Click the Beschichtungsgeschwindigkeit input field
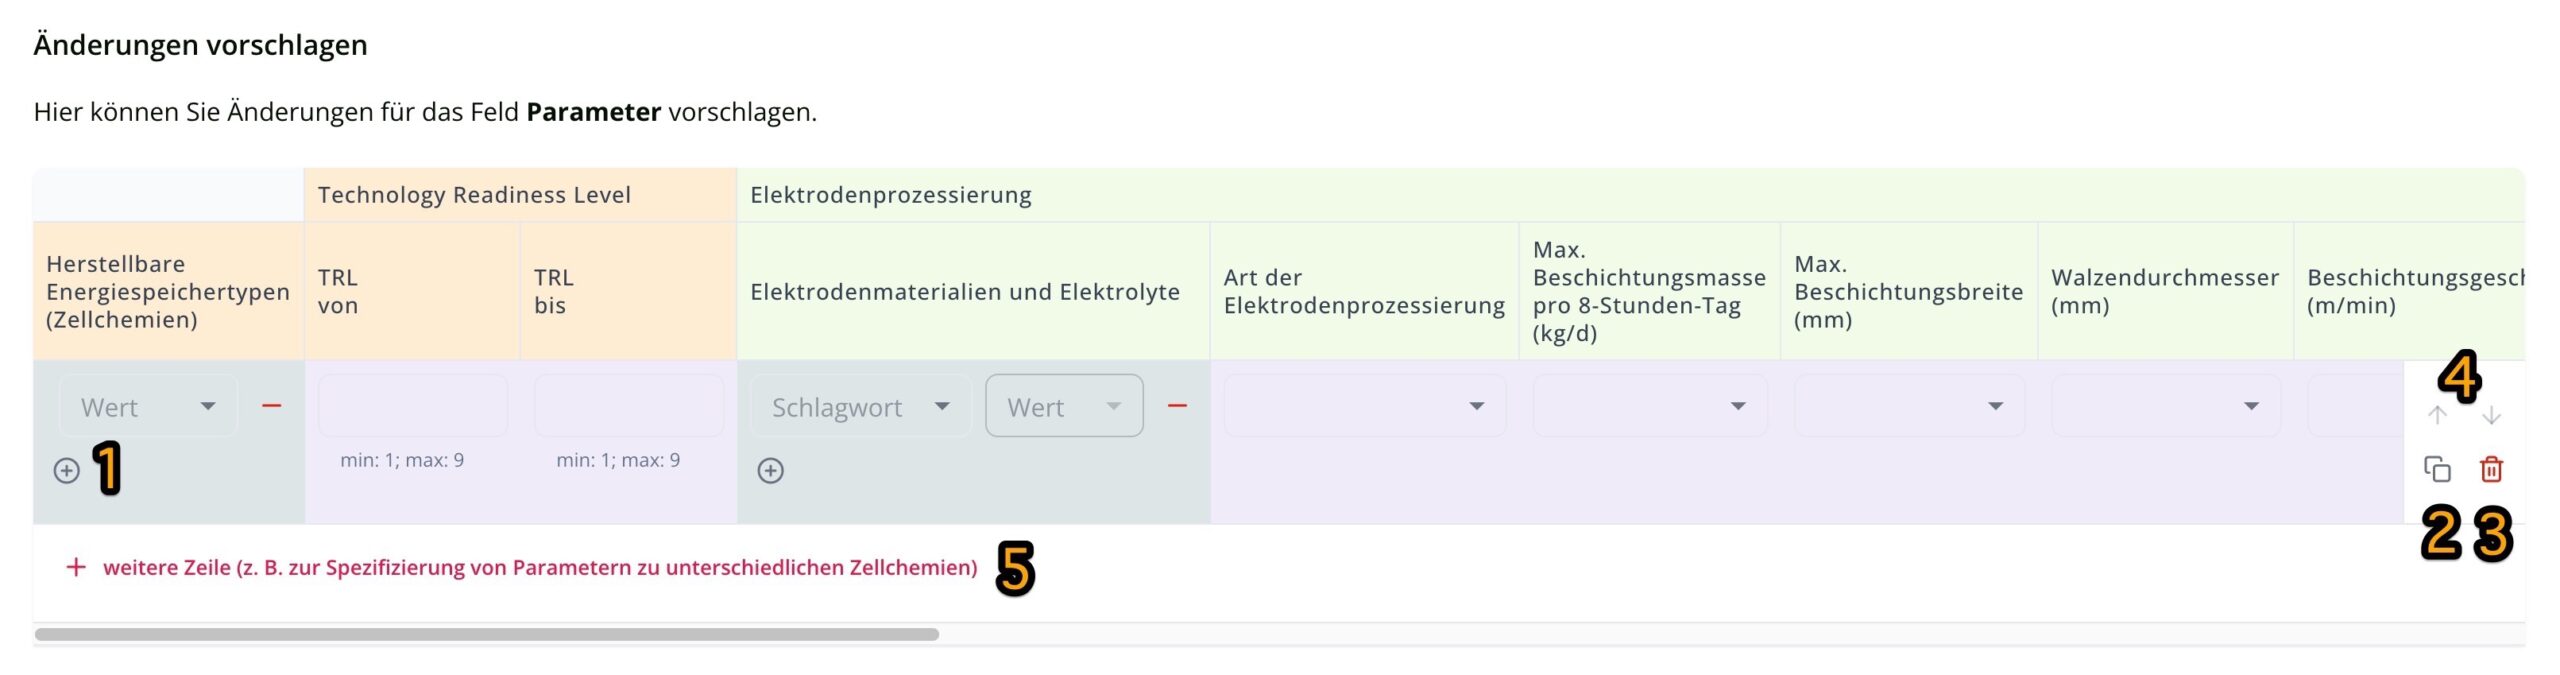2560x675 pixels. (x=2355, y=406)
